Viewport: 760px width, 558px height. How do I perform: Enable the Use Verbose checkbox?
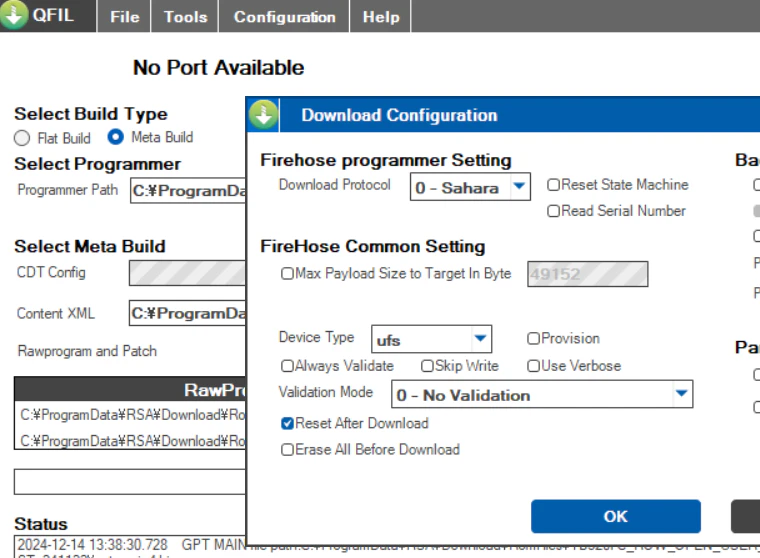(533, 366)
